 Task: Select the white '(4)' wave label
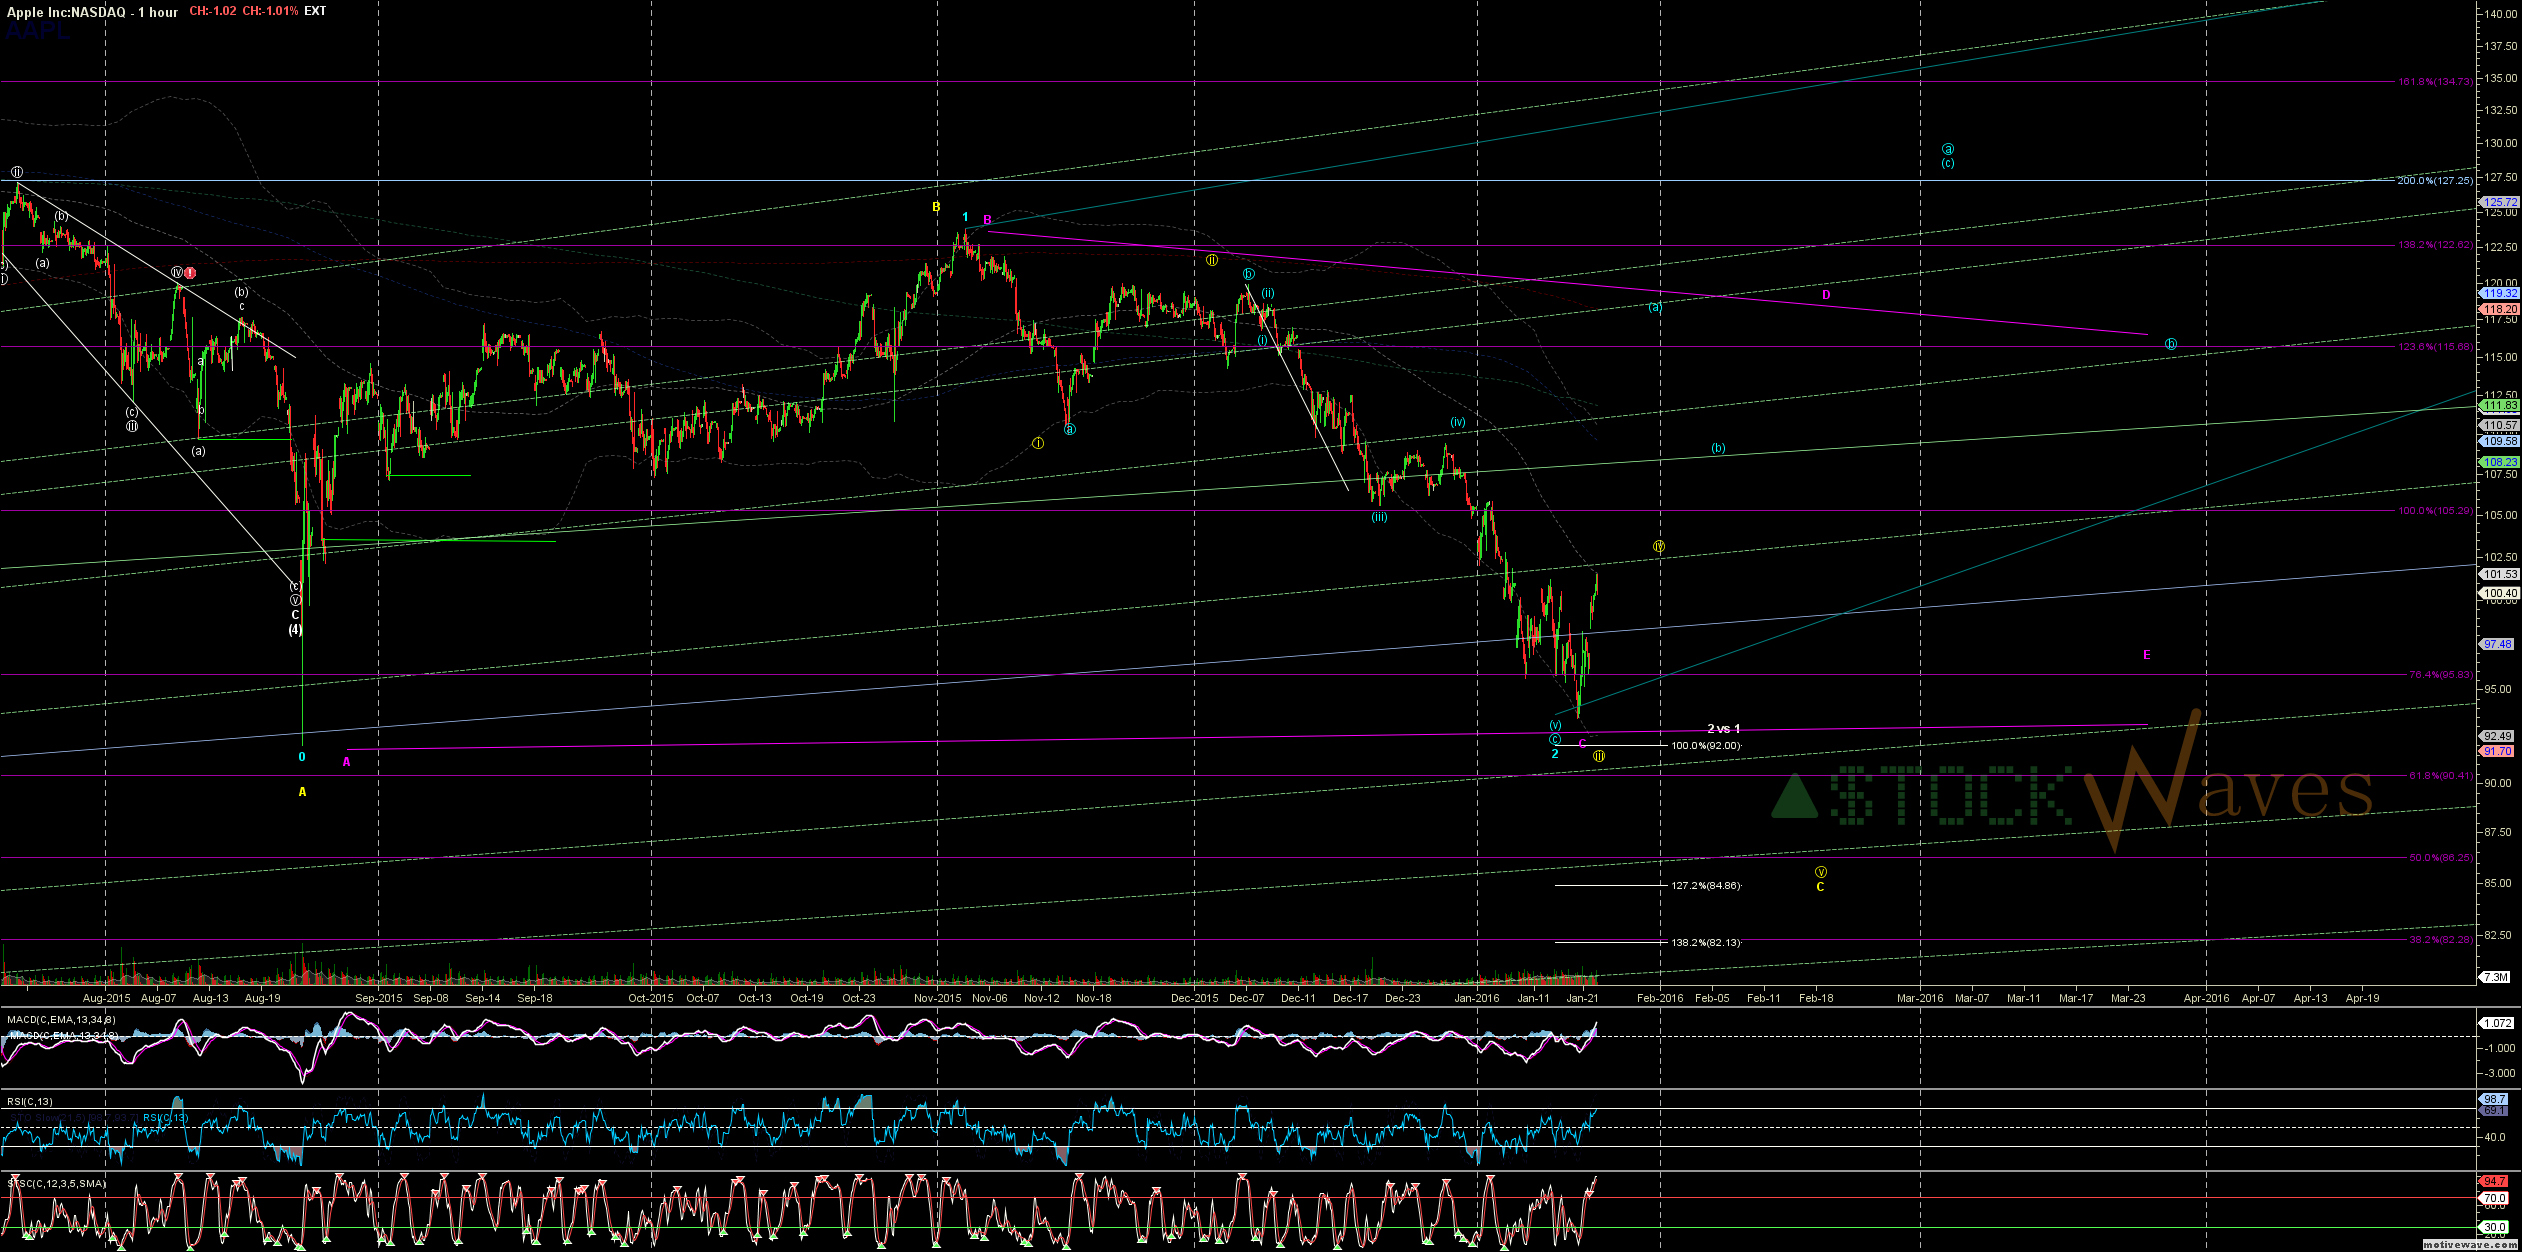295,630
